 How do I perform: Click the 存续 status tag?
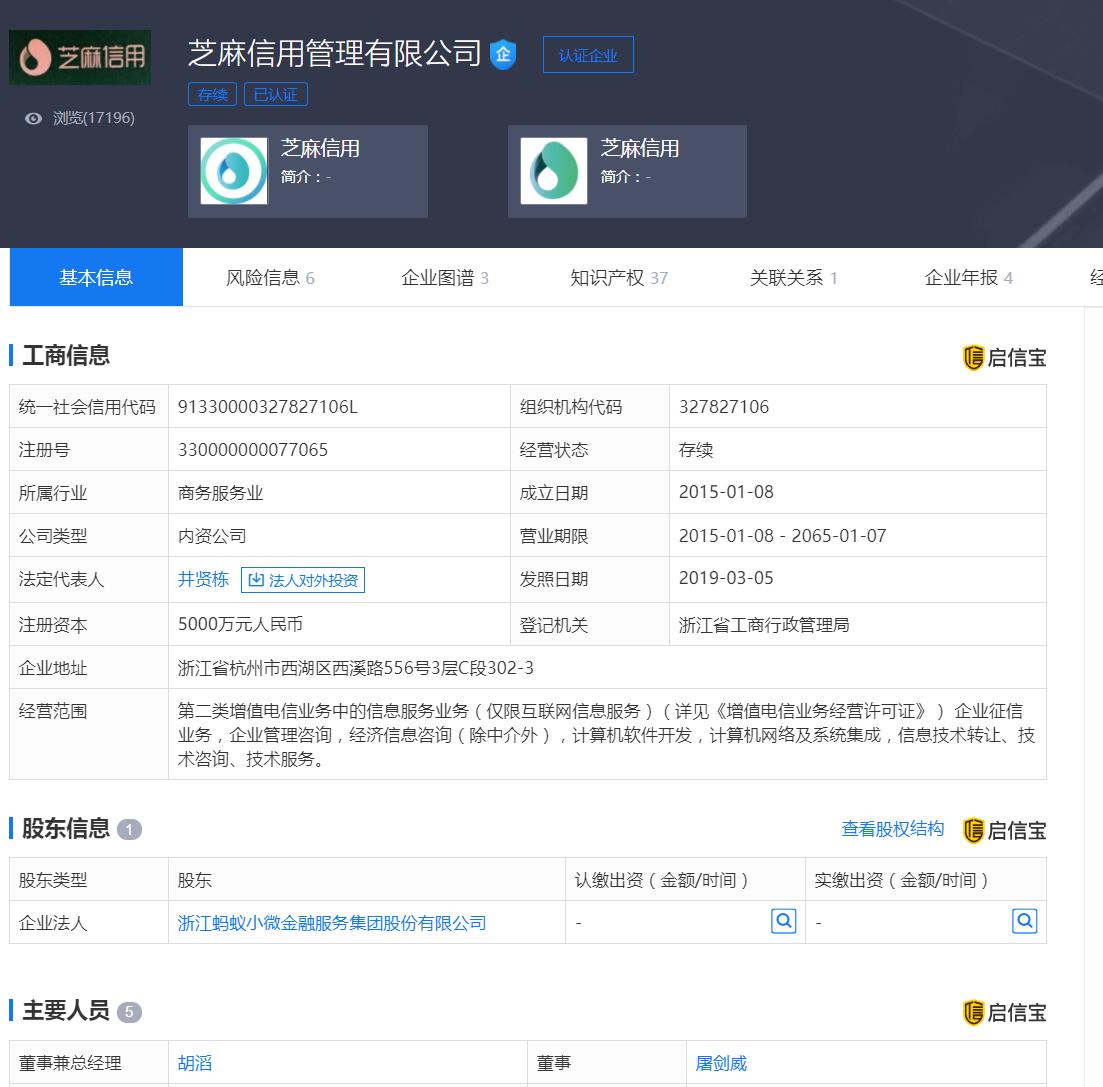point(212,94)
